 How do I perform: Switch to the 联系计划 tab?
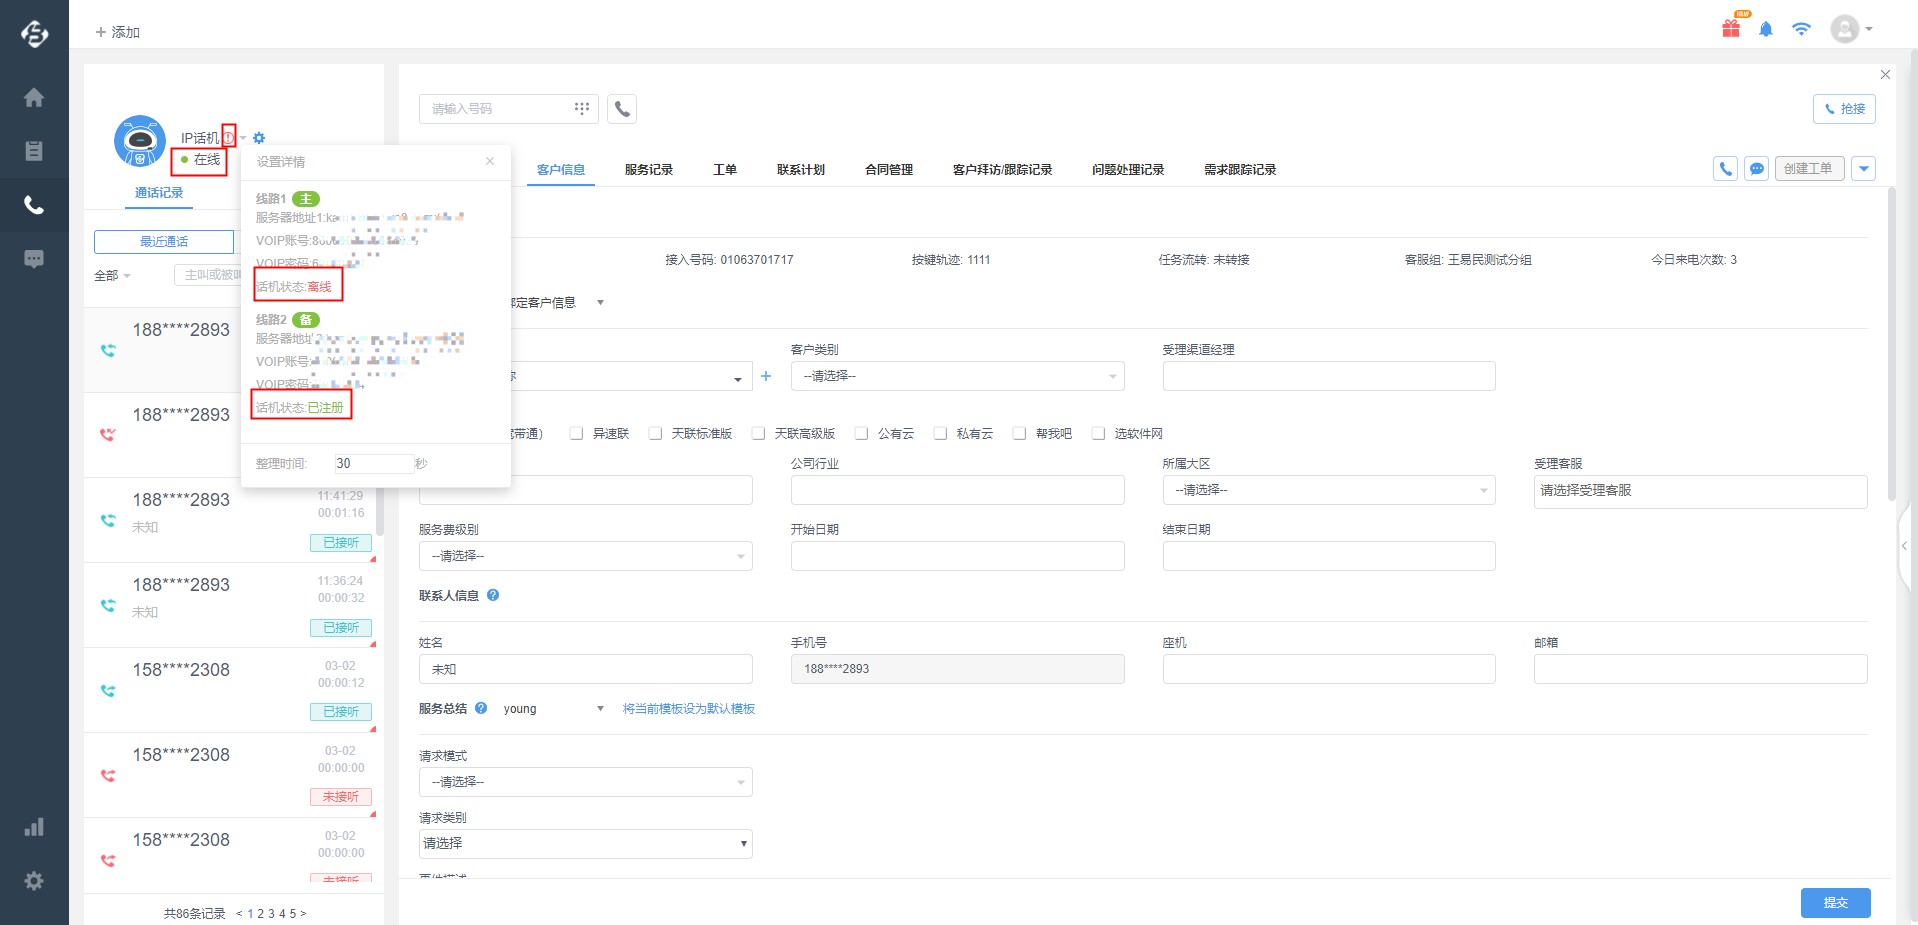(801, 170)
